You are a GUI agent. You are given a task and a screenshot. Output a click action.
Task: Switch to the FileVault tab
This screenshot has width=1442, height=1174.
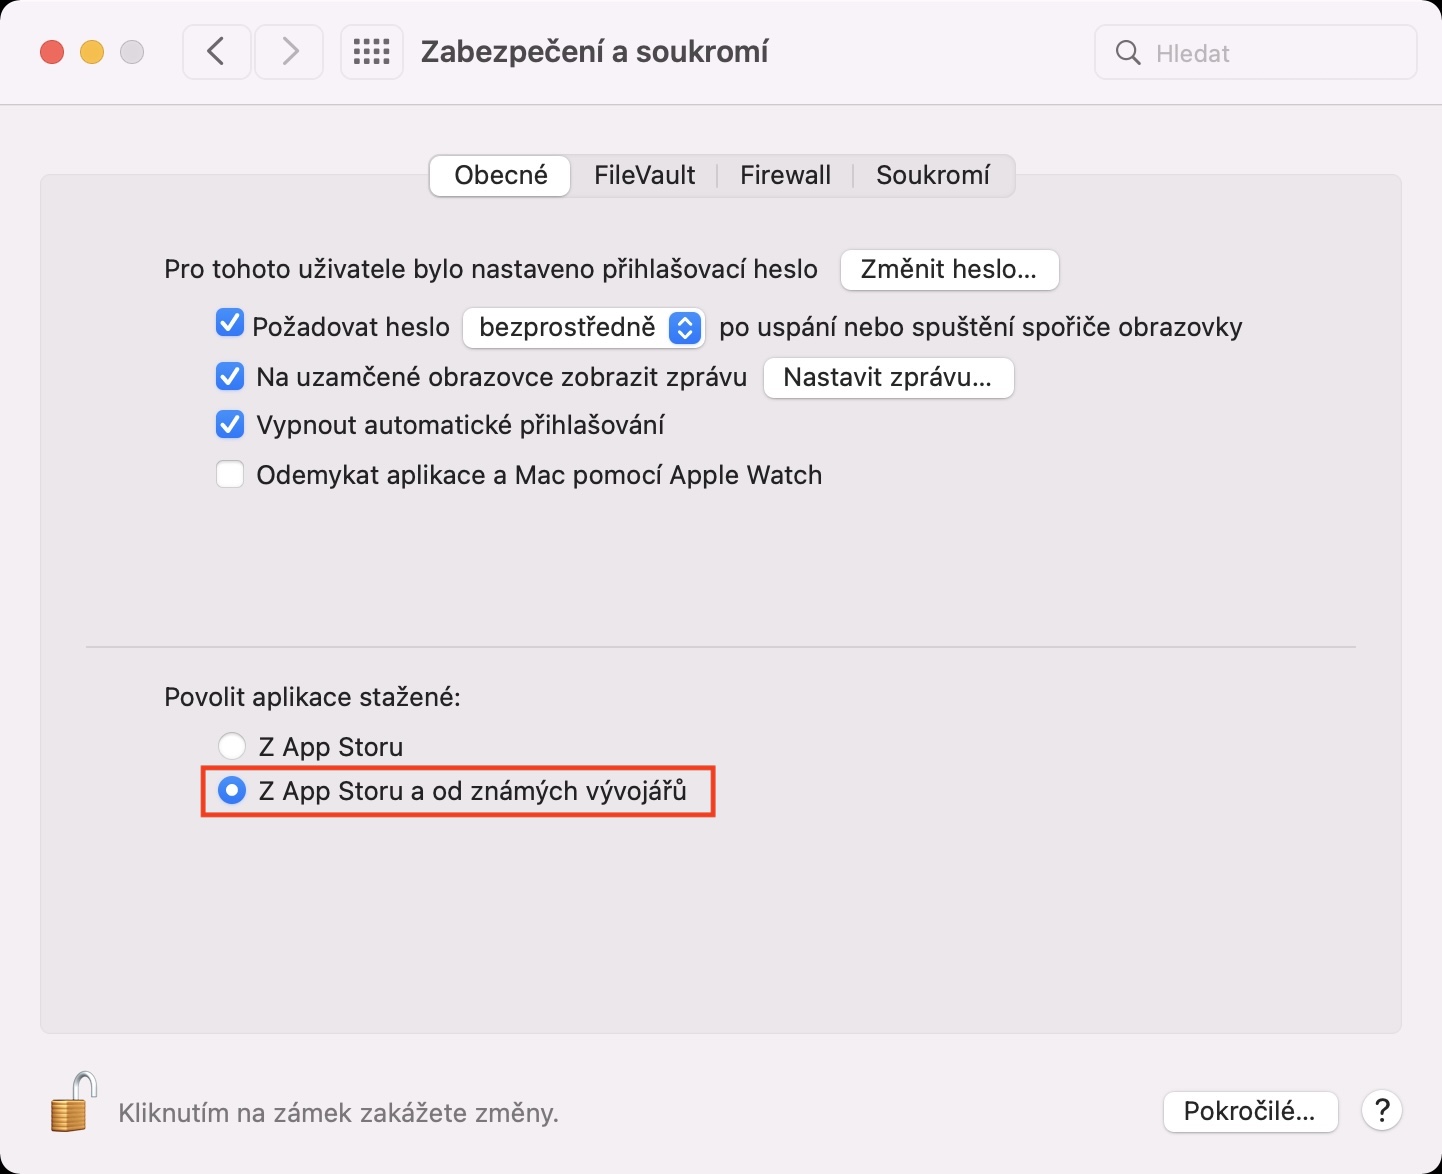(644, 175)
